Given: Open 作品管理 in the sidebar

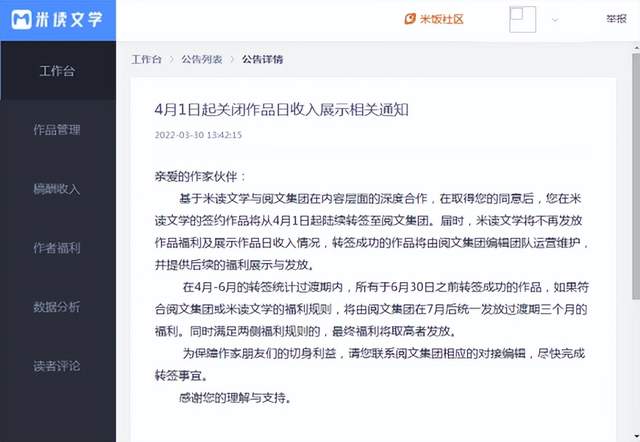Looking at the screenshot, I should click(x=57, y=129).
